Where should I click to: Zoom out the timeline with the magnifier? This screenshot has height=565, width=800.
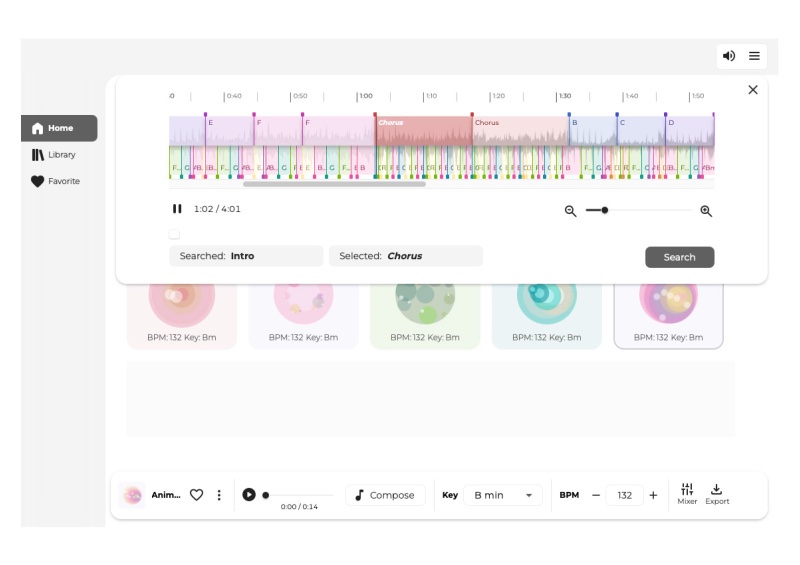tap(571, 211)
